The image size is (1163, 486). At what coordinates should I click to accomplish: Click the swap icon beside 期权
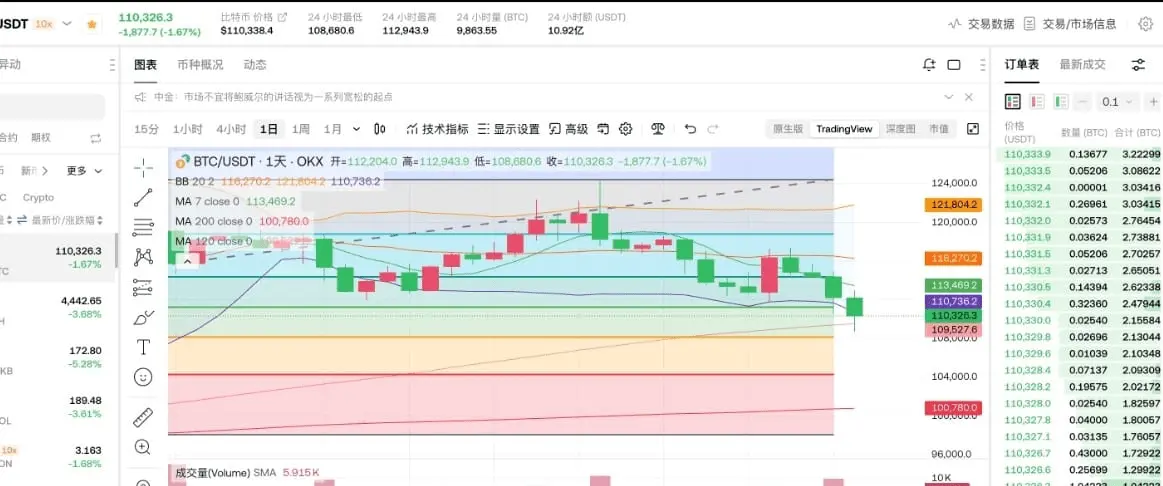coord(96,138)
